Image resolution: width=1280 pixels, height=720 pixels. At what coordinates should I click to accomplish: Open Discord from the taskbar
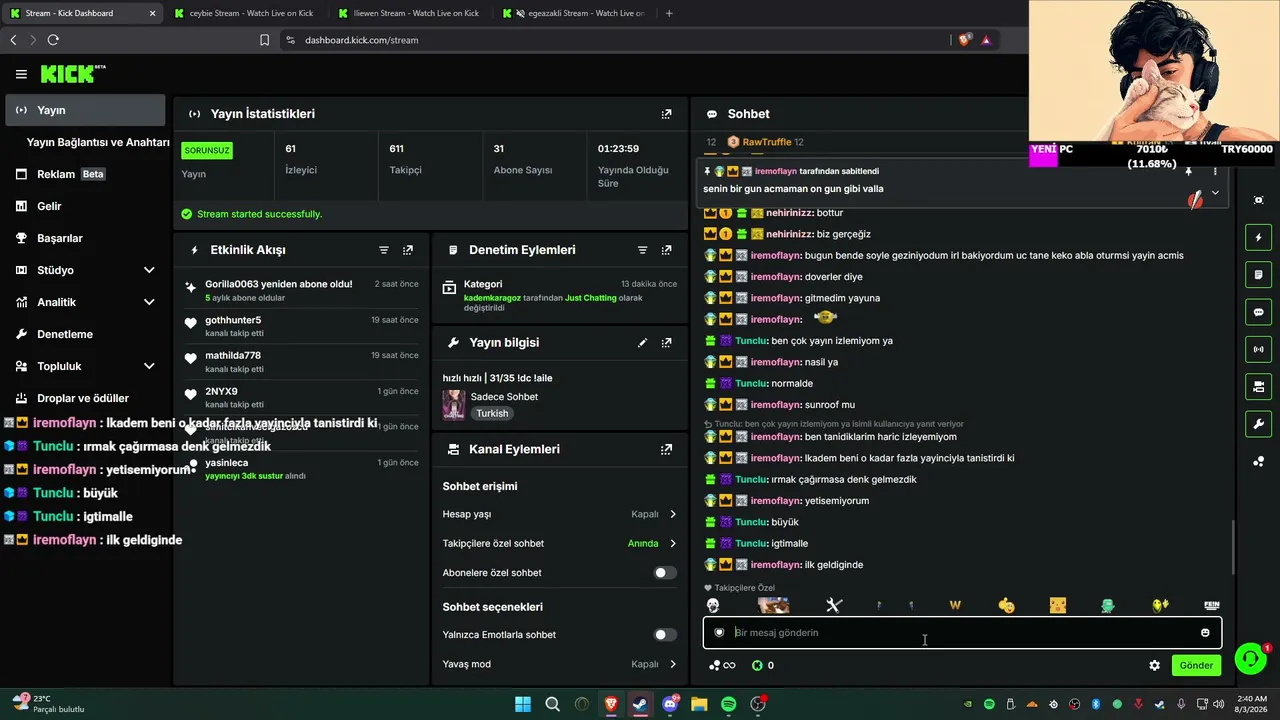[x=670, y=704]
